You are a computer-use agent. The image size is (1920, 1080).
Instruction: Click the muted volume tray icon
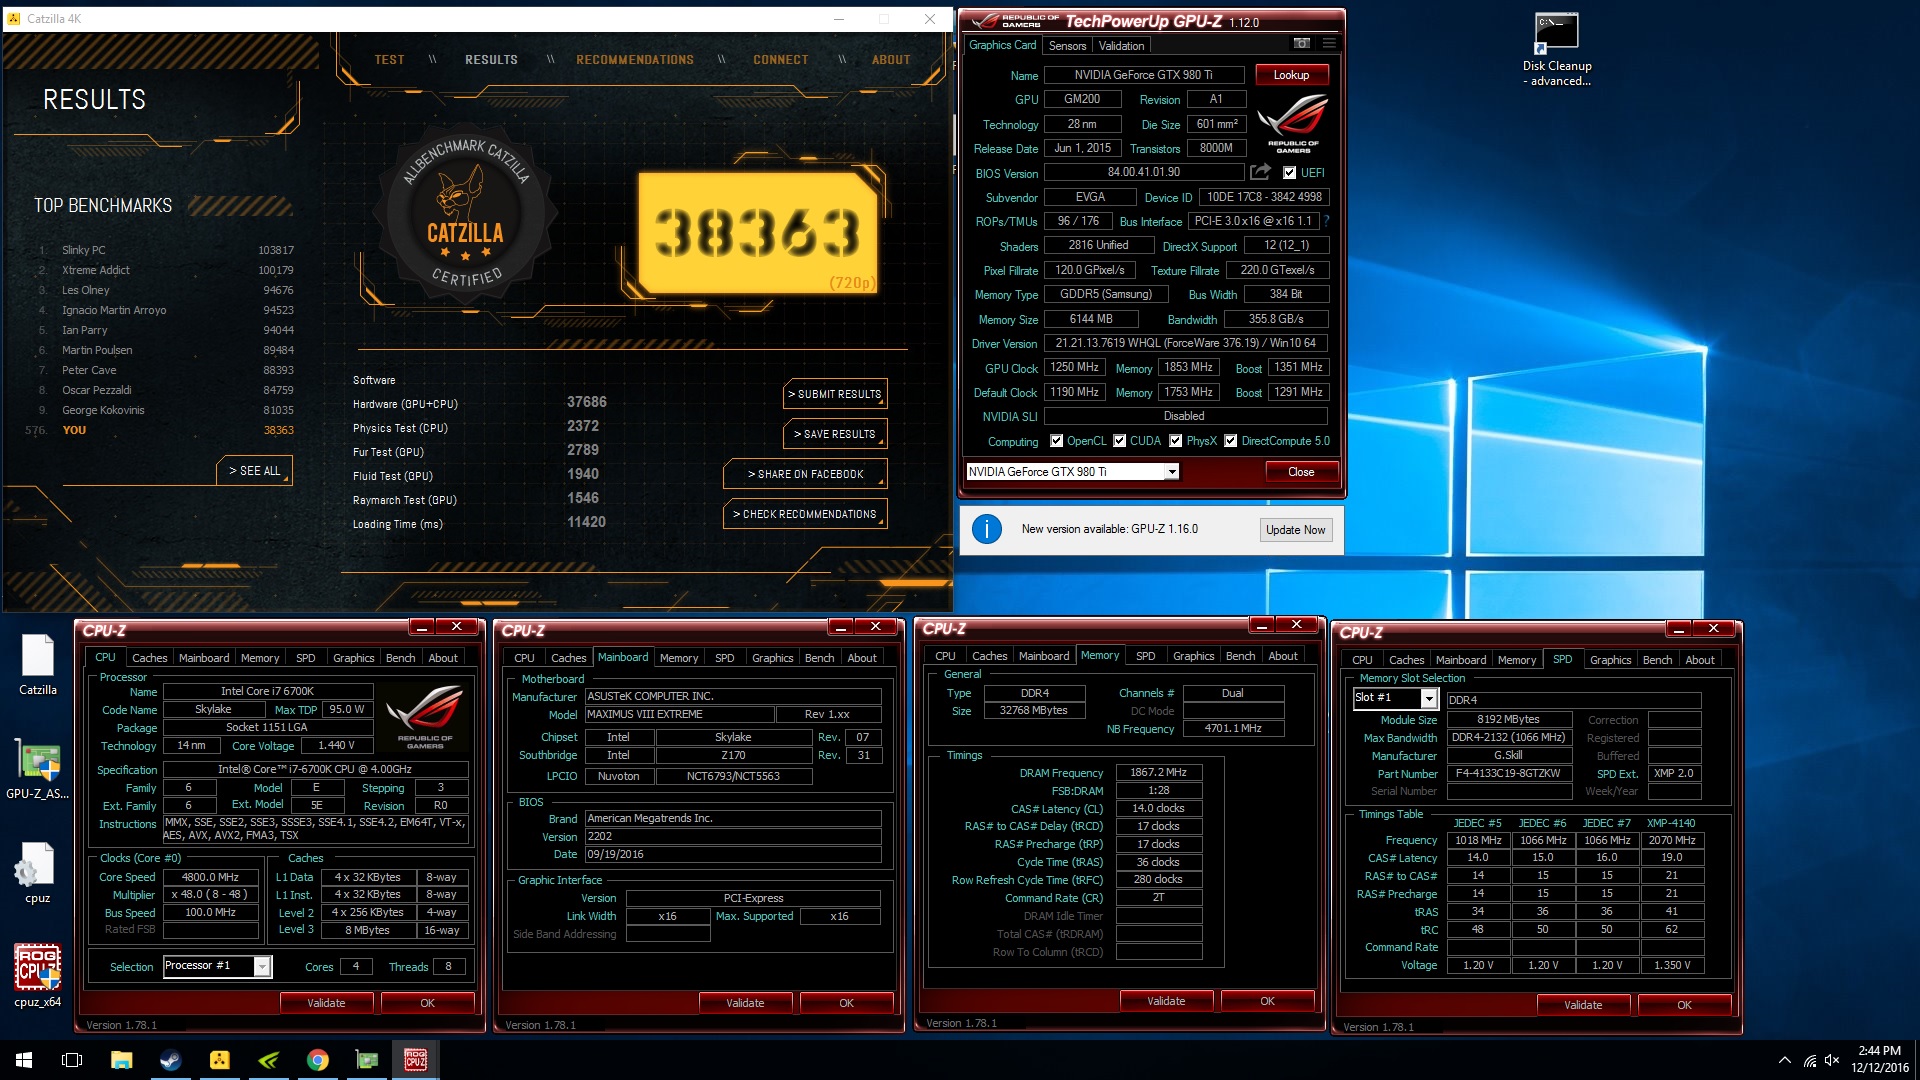point(1832,1061)
